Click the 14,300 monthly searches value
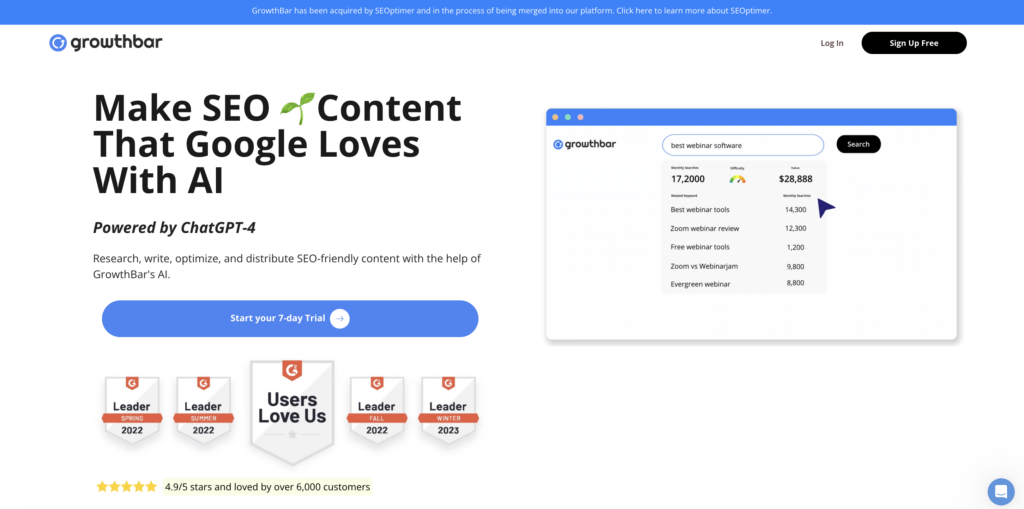 click(x=795, y=210)
